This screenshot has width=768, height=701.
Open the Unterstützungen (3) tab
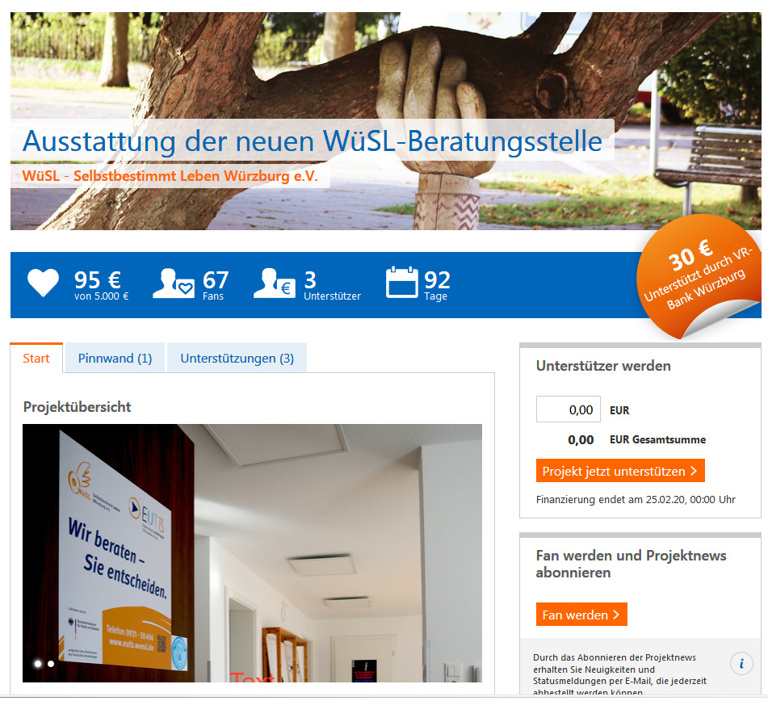tap(237, 358)
